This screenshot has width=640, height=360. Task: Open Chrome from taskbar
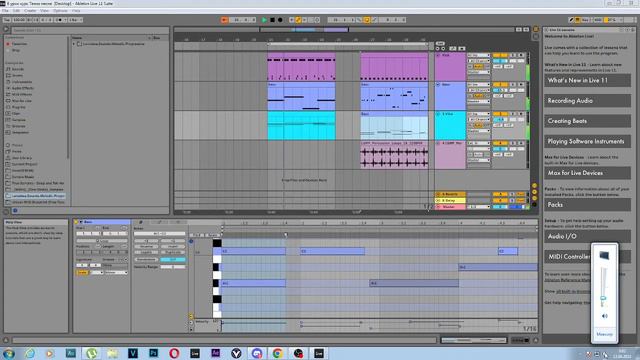click(277, 353)
